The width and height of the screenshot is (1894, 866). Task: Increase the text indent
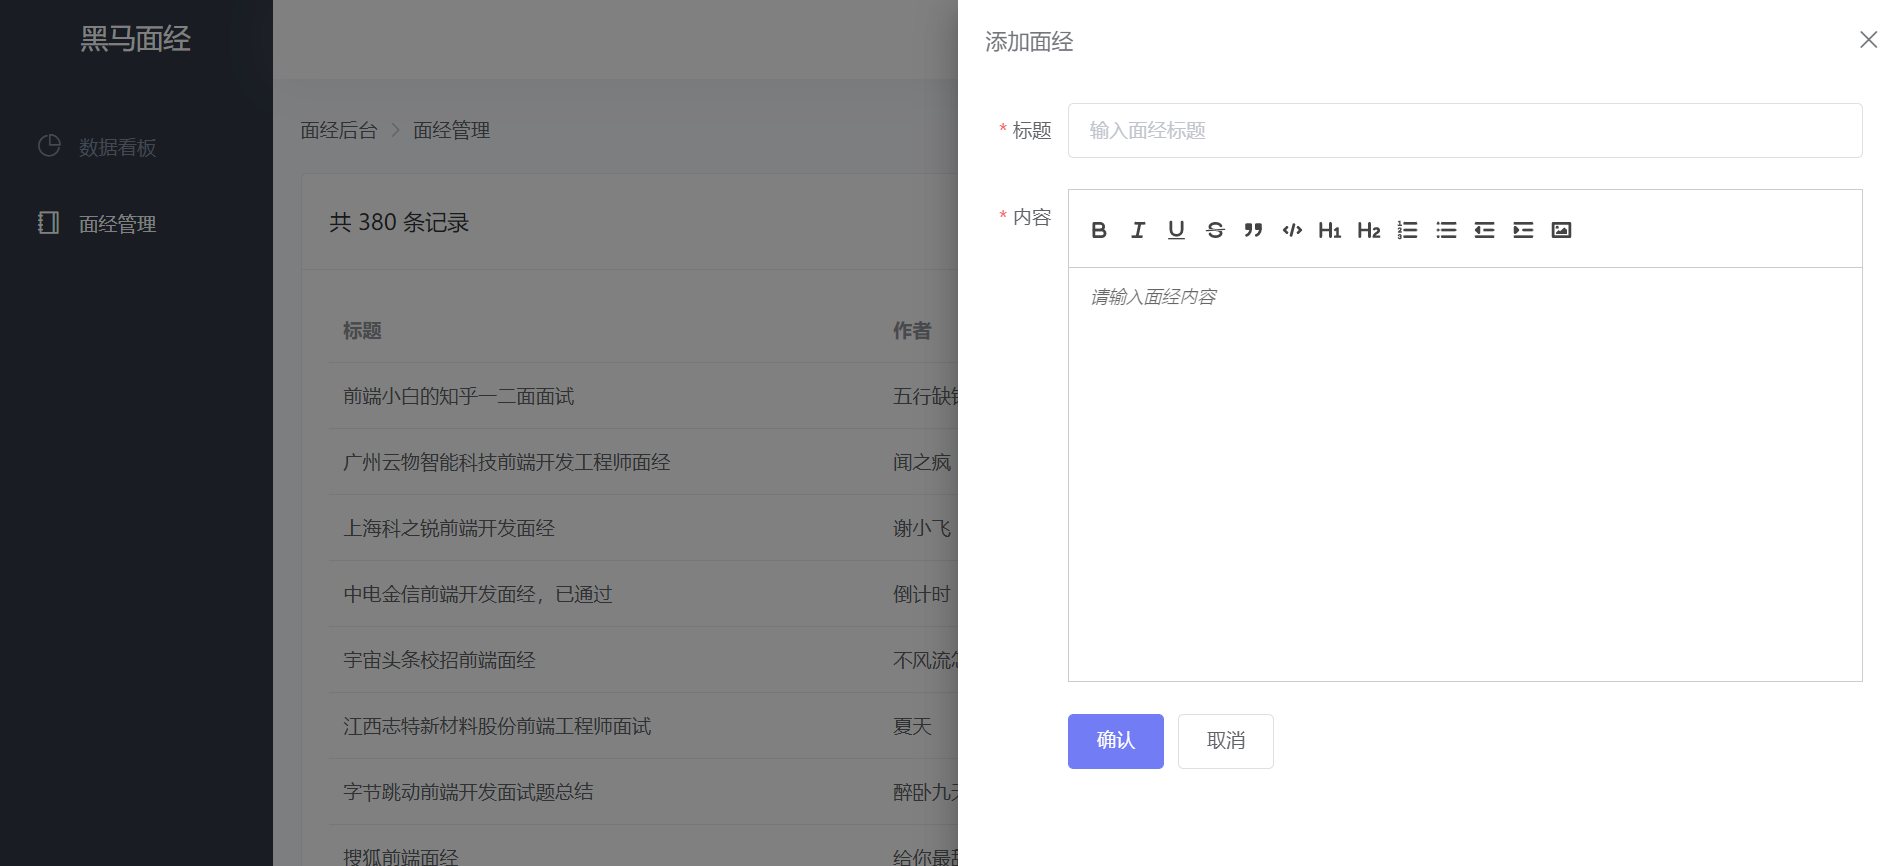click(x=1523, y=230)
